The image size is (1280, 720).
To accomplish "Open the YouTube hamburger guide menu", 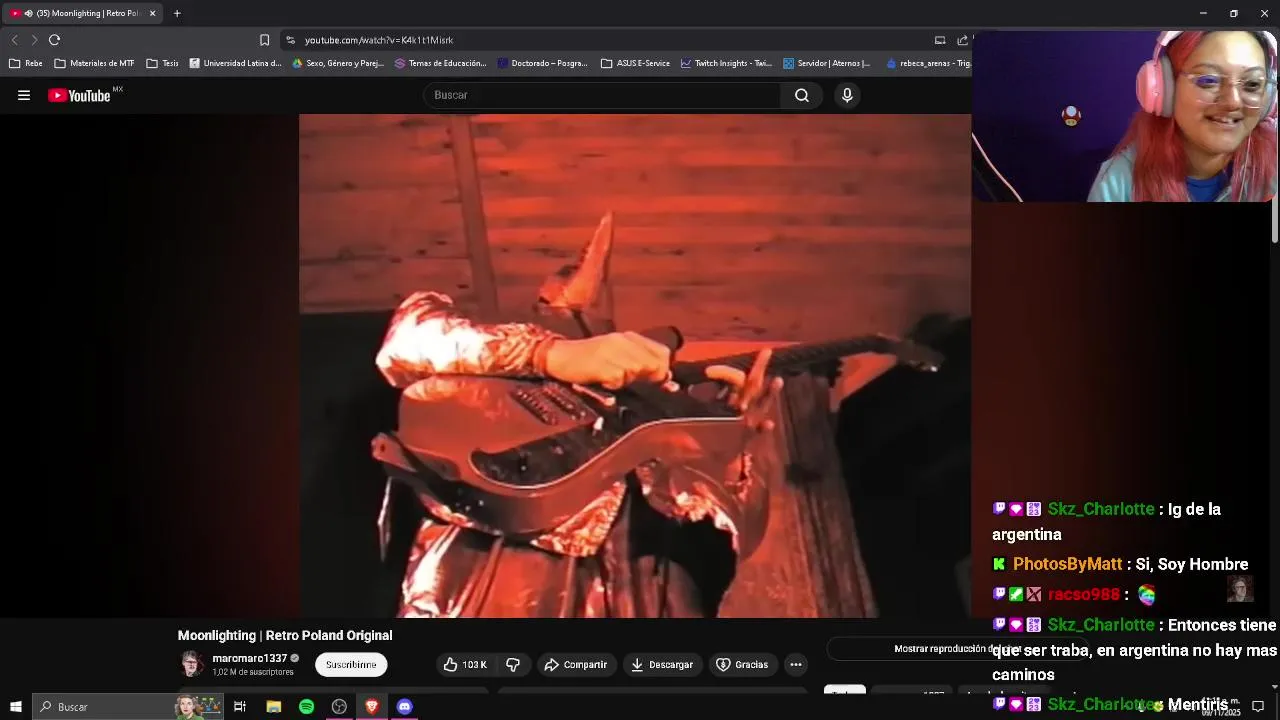I will 24,95.
